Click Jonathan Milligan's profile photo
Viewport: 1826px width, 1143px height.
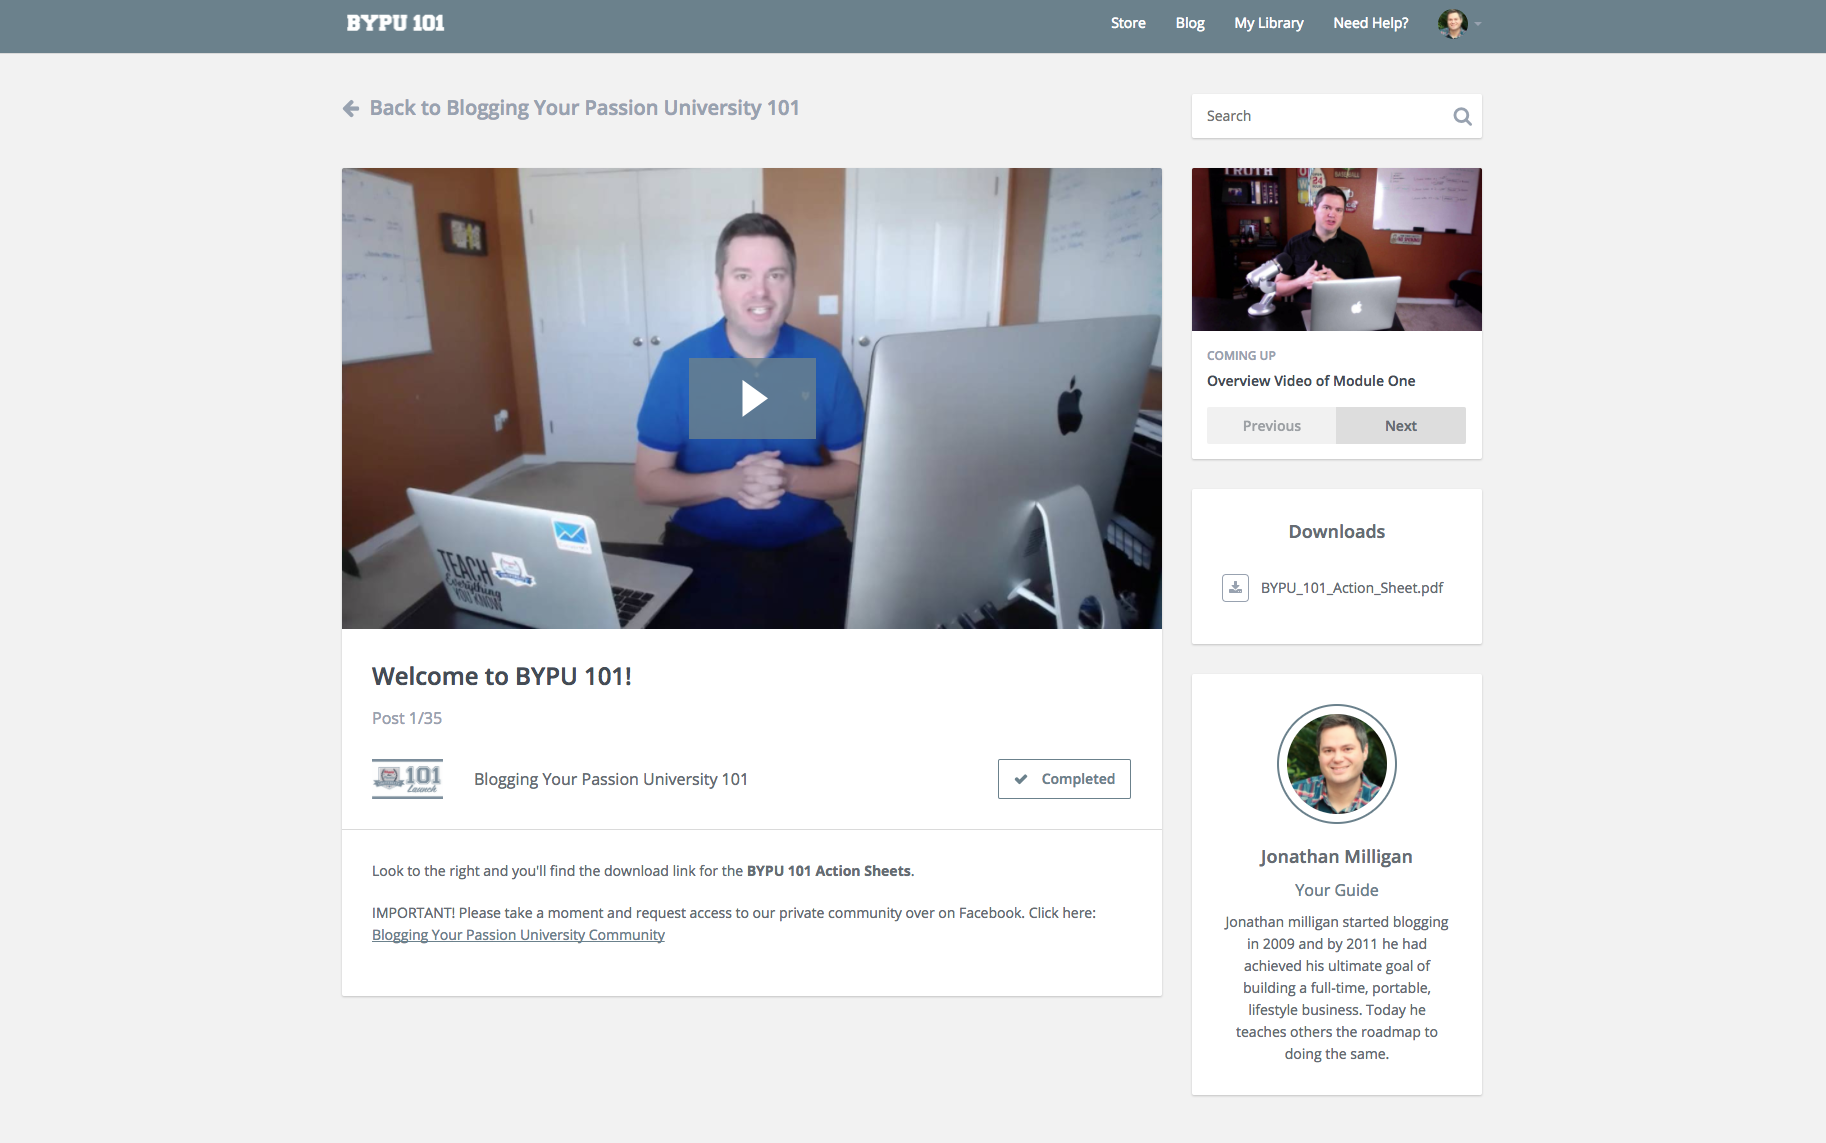coord(1336,764)
